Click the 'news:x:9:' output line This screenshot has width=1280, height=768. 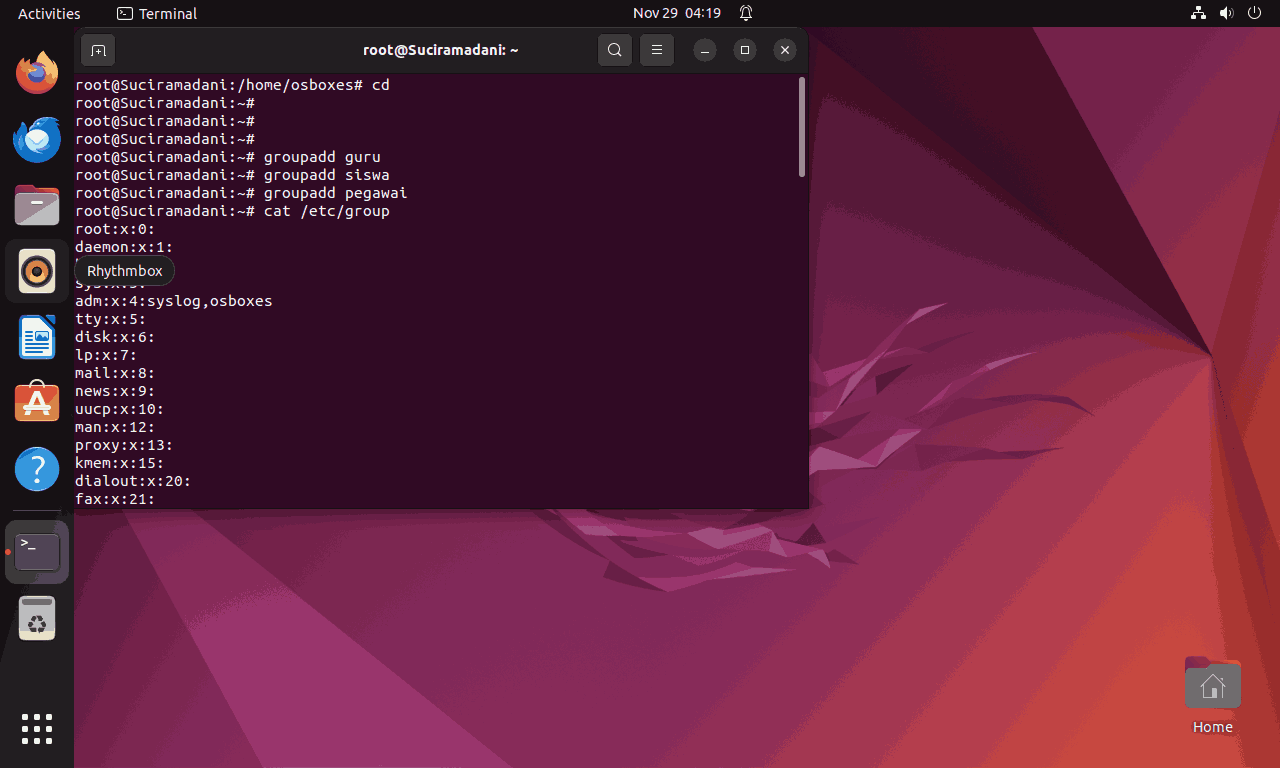click(115, 391)
